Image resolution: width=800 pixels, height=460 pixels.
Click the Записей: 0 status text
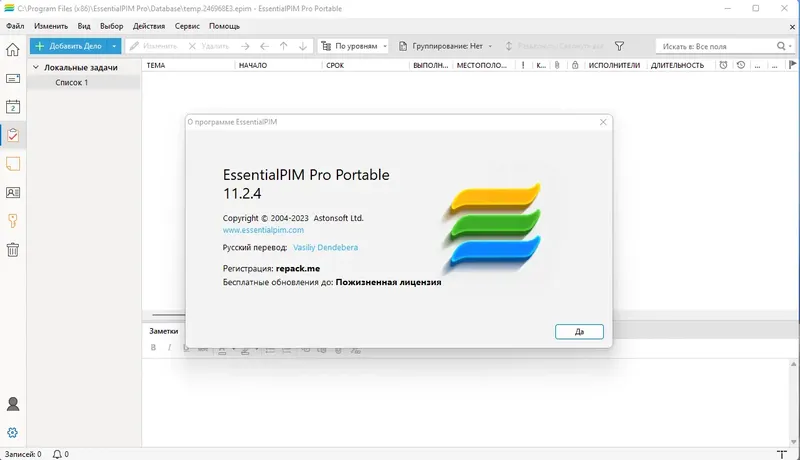coord(23,454)
